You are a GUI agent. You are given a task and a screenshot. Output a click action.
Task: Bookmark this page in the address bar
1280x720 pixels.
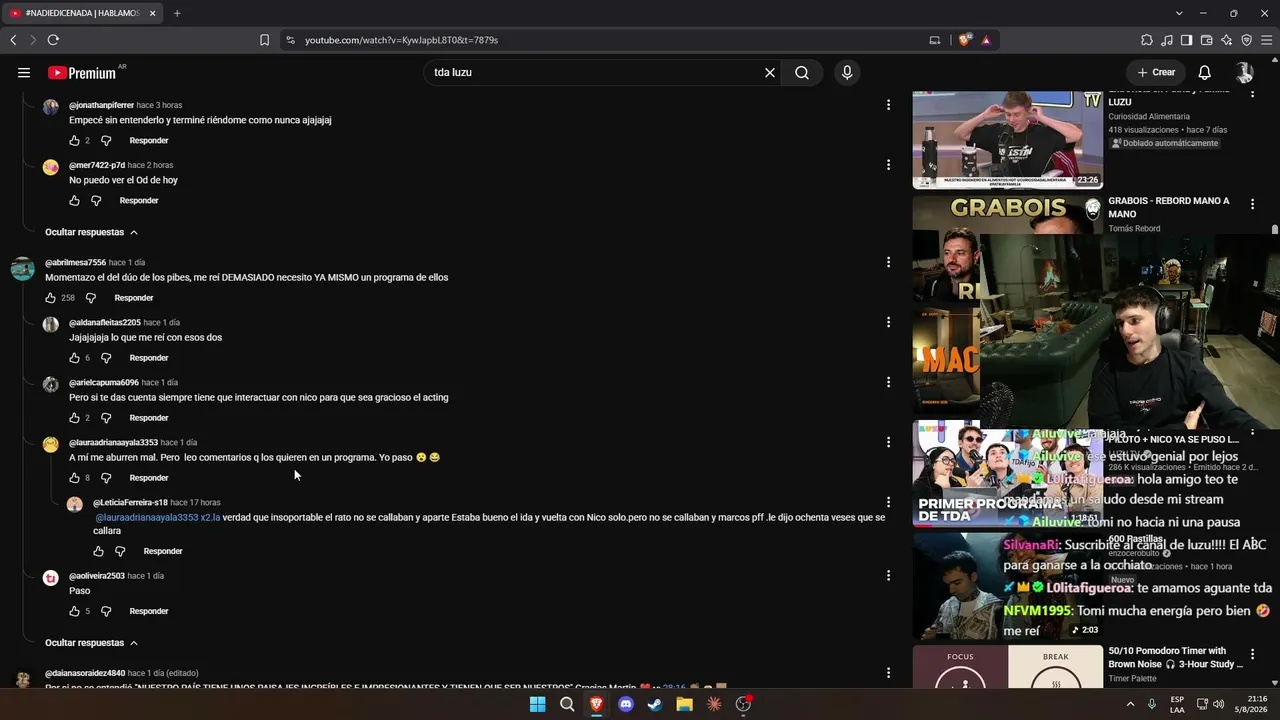tap(264, 40)
